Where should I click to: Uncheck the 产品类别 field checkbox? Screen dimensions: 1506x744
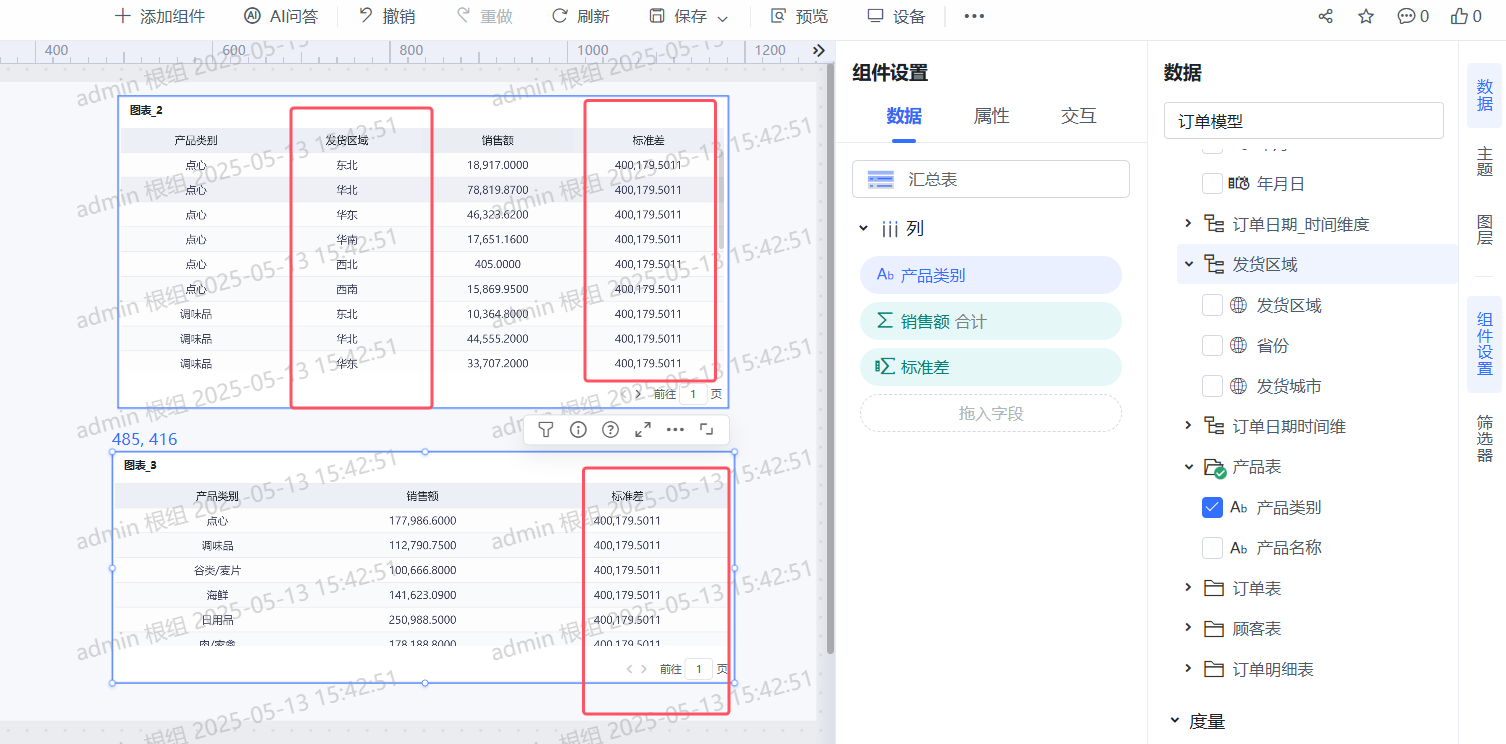[1212, 507]
